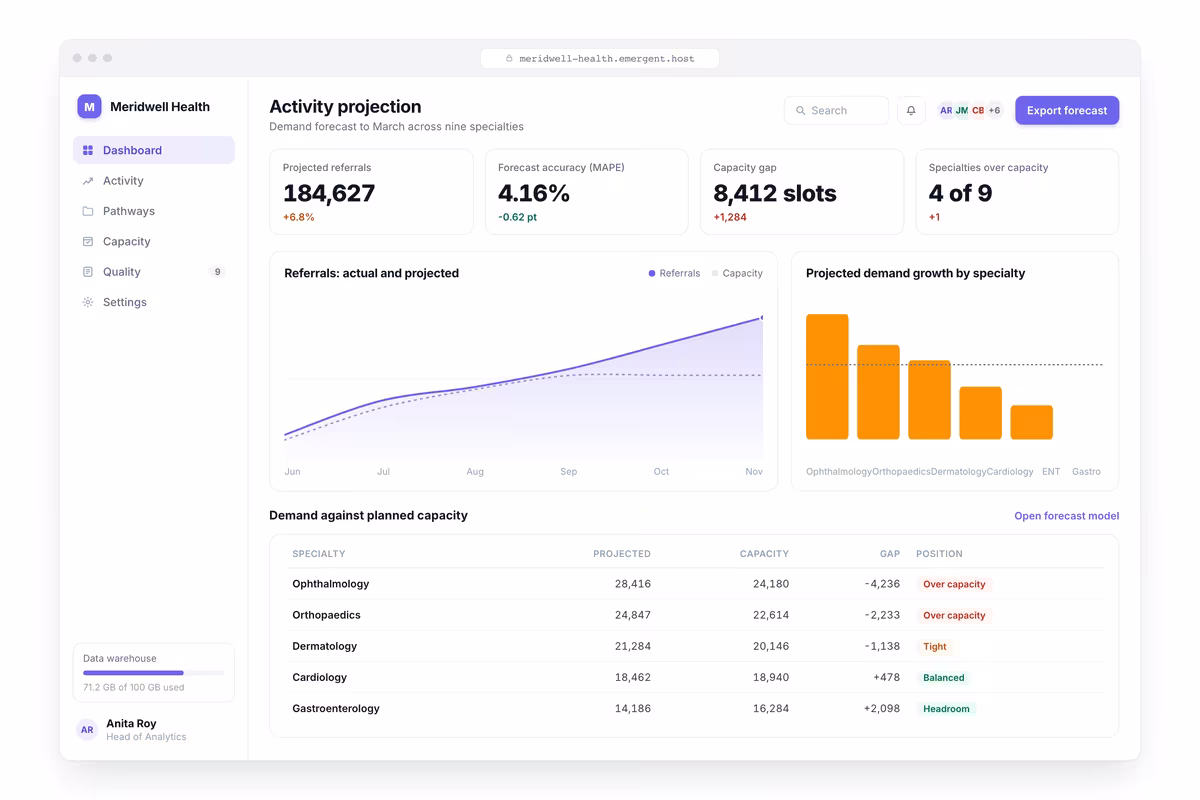Select the Orthopaedics table row name

(x=326, y=615)
